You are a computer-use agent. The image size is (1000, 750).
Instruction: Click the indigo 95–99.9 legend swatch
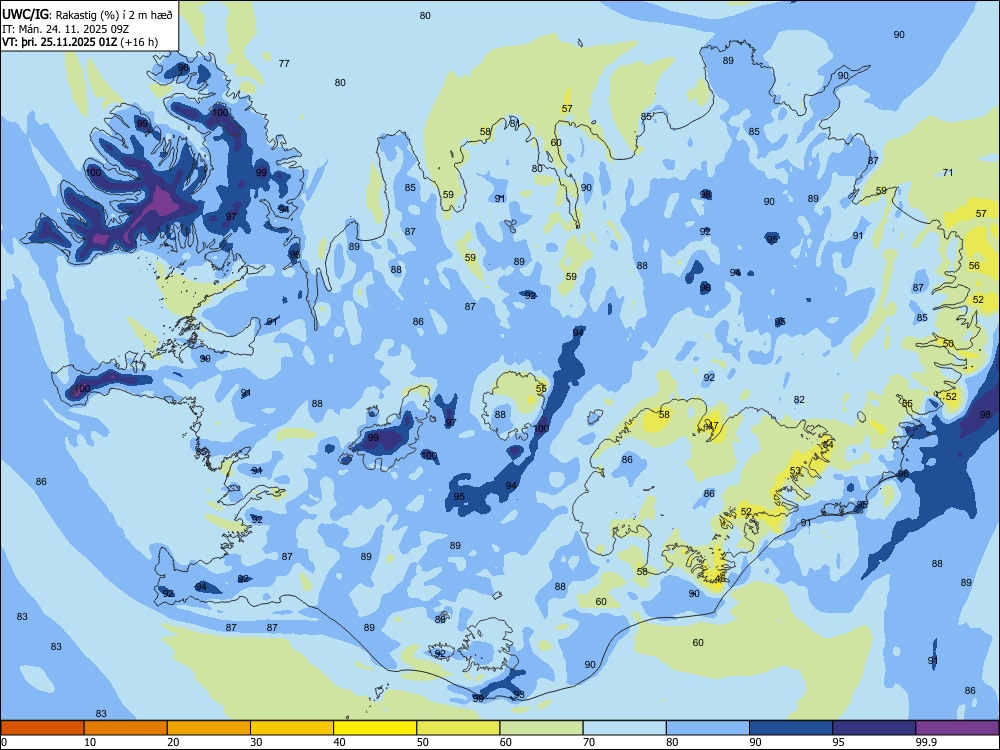874,728
